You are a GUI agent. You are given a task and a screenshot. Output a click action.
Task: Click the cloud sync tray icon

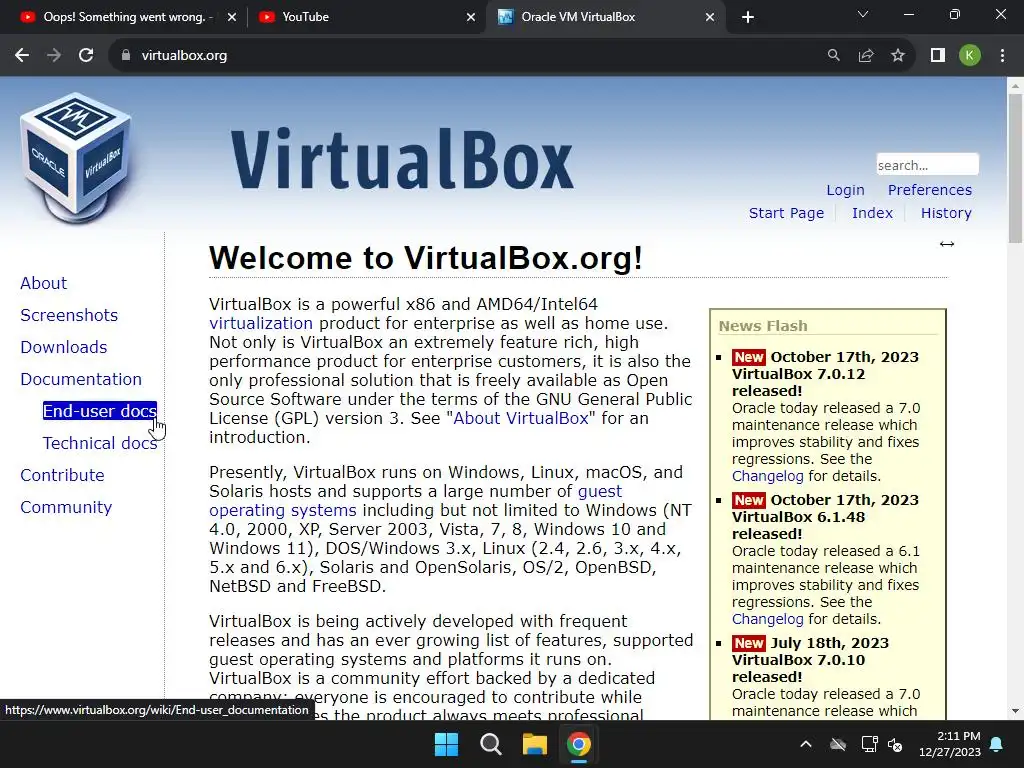[838, 744]
